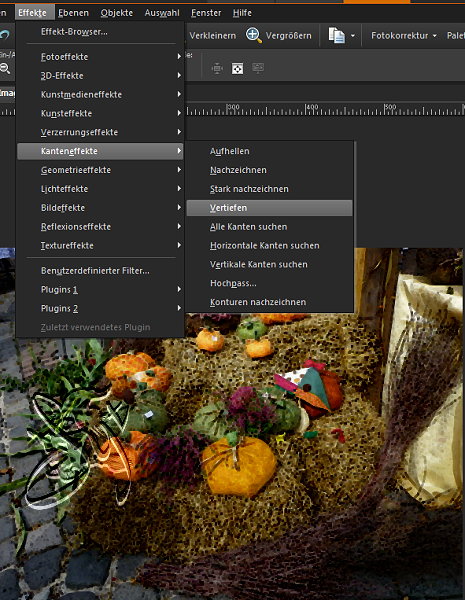
Task: Open the Ebenen menu
Action: click(x=73, y=13)
